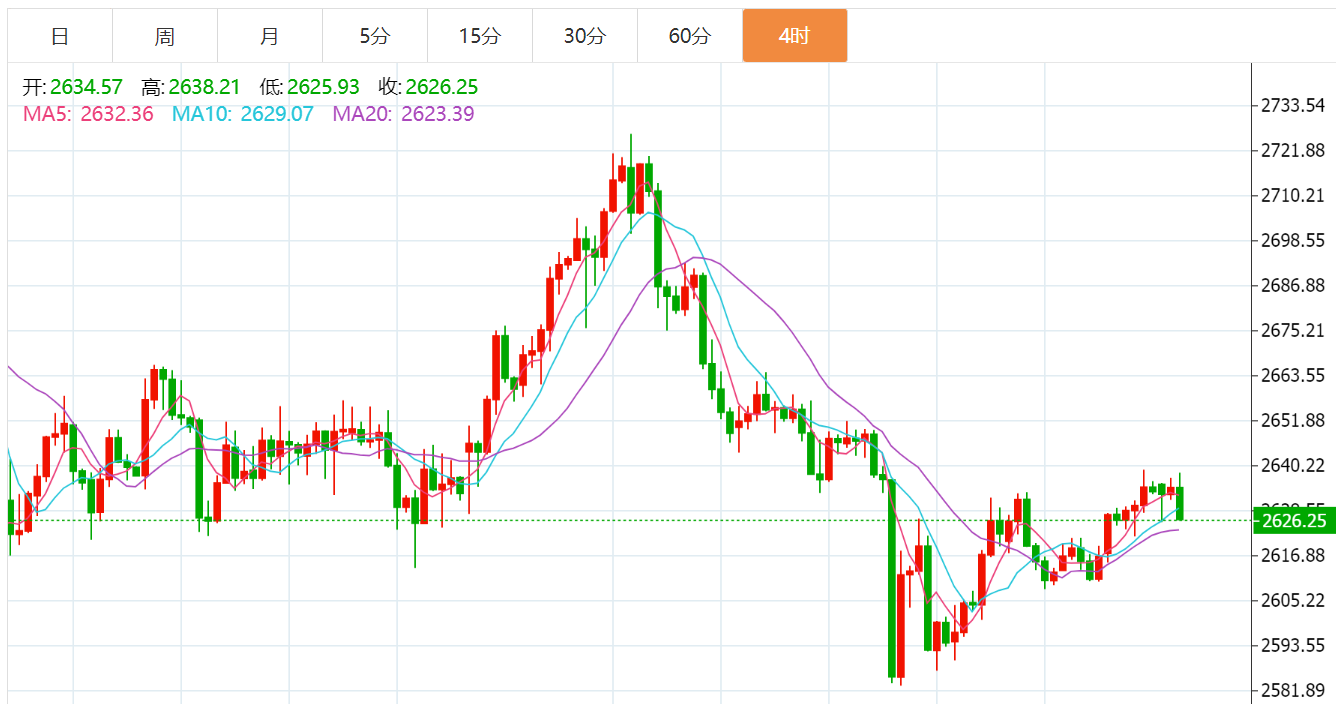Click the low price 低:2625.93
This screenshot has height=704, width=1336.
coord(310,88)
